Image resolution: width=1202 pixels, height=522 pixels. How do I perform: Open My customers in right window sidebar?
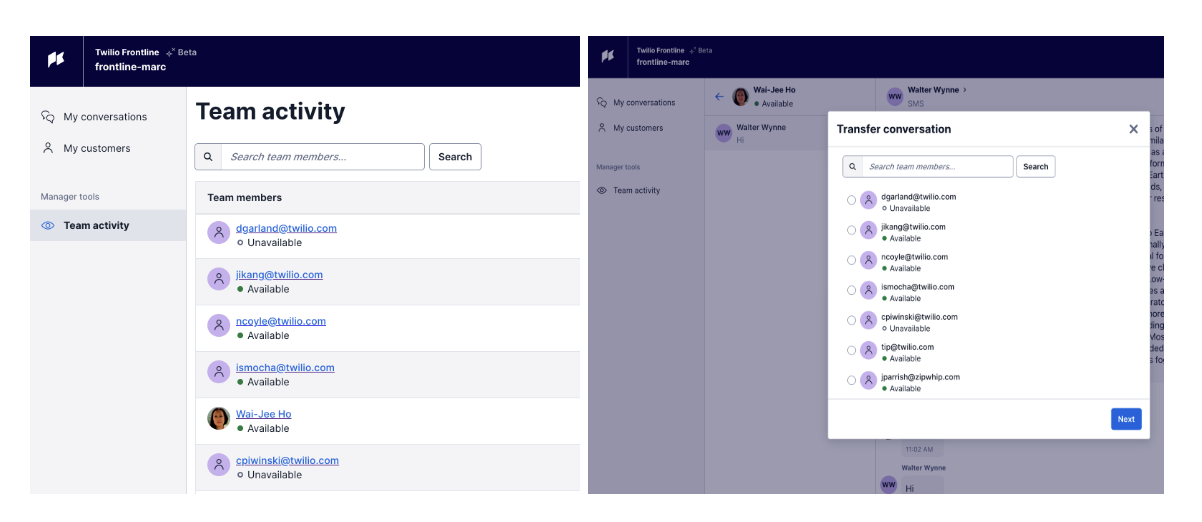click(x=630, y=128)
